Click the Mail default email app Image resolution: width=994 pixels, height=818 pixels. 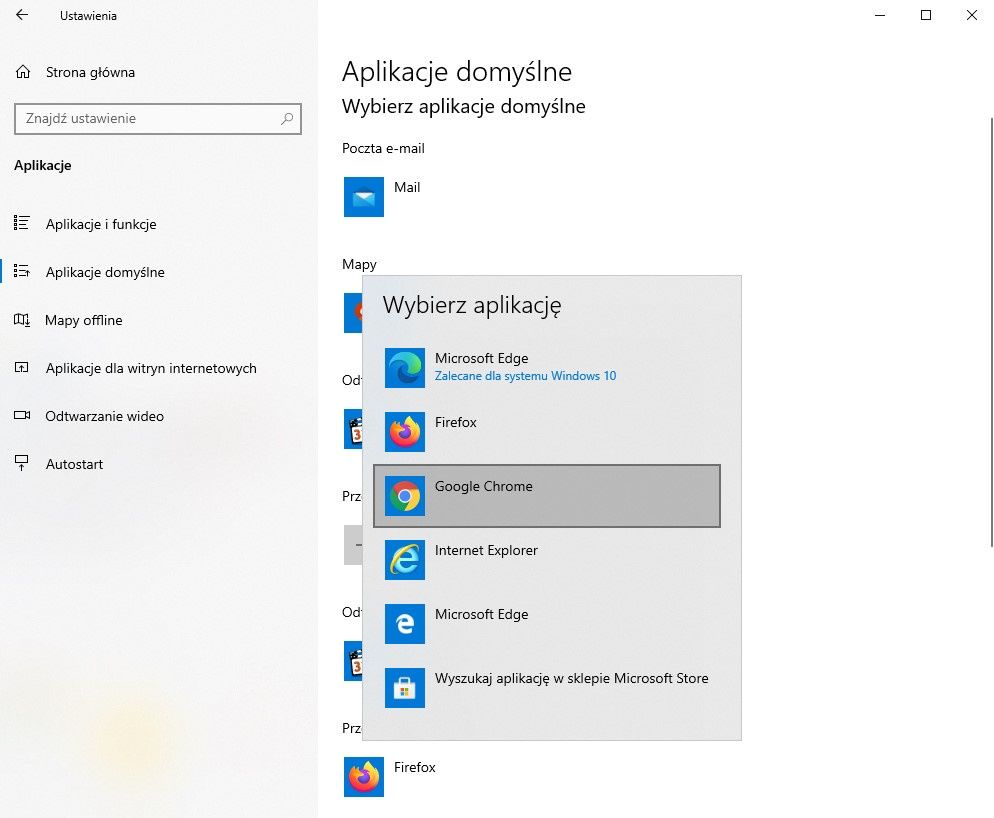(382, 197)
